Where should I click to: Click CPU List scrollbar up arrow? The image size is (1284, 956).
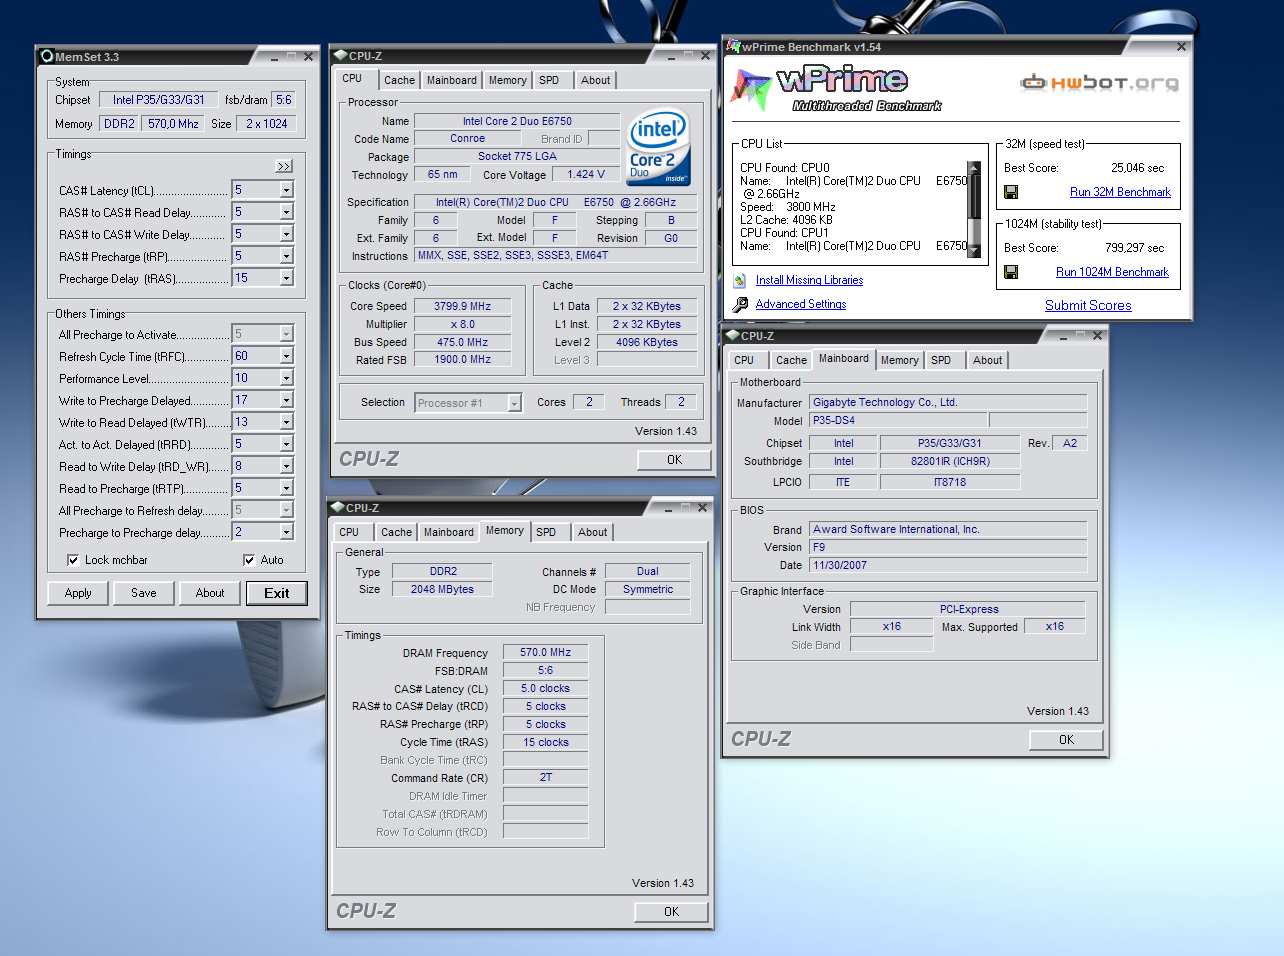(x=974, y=167)
